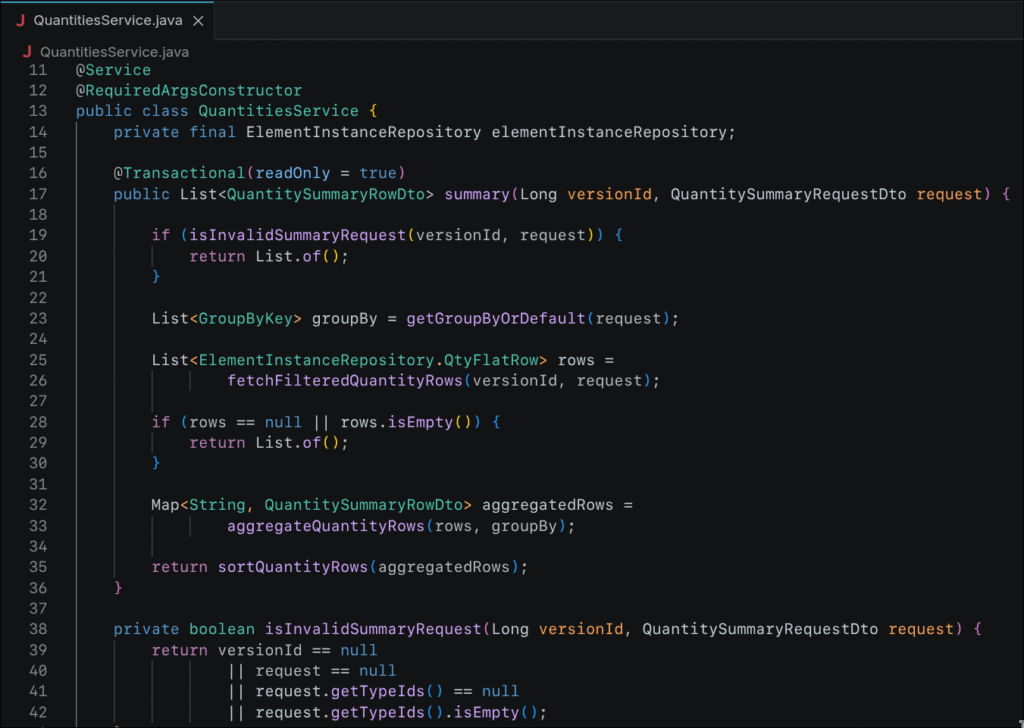1024x728 pixels.
Task: Click the @Service annotation
Action: pos(113,70)
